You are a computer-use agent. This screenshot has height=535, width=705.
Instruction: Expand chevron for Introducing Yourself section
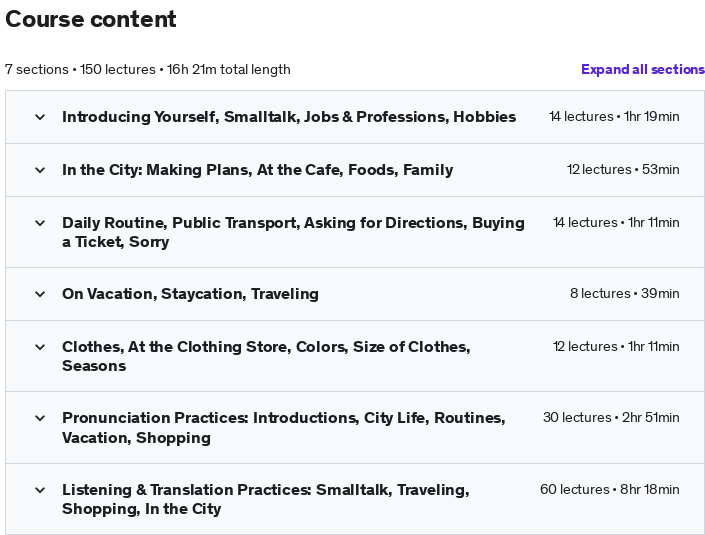tap(40, 117)
